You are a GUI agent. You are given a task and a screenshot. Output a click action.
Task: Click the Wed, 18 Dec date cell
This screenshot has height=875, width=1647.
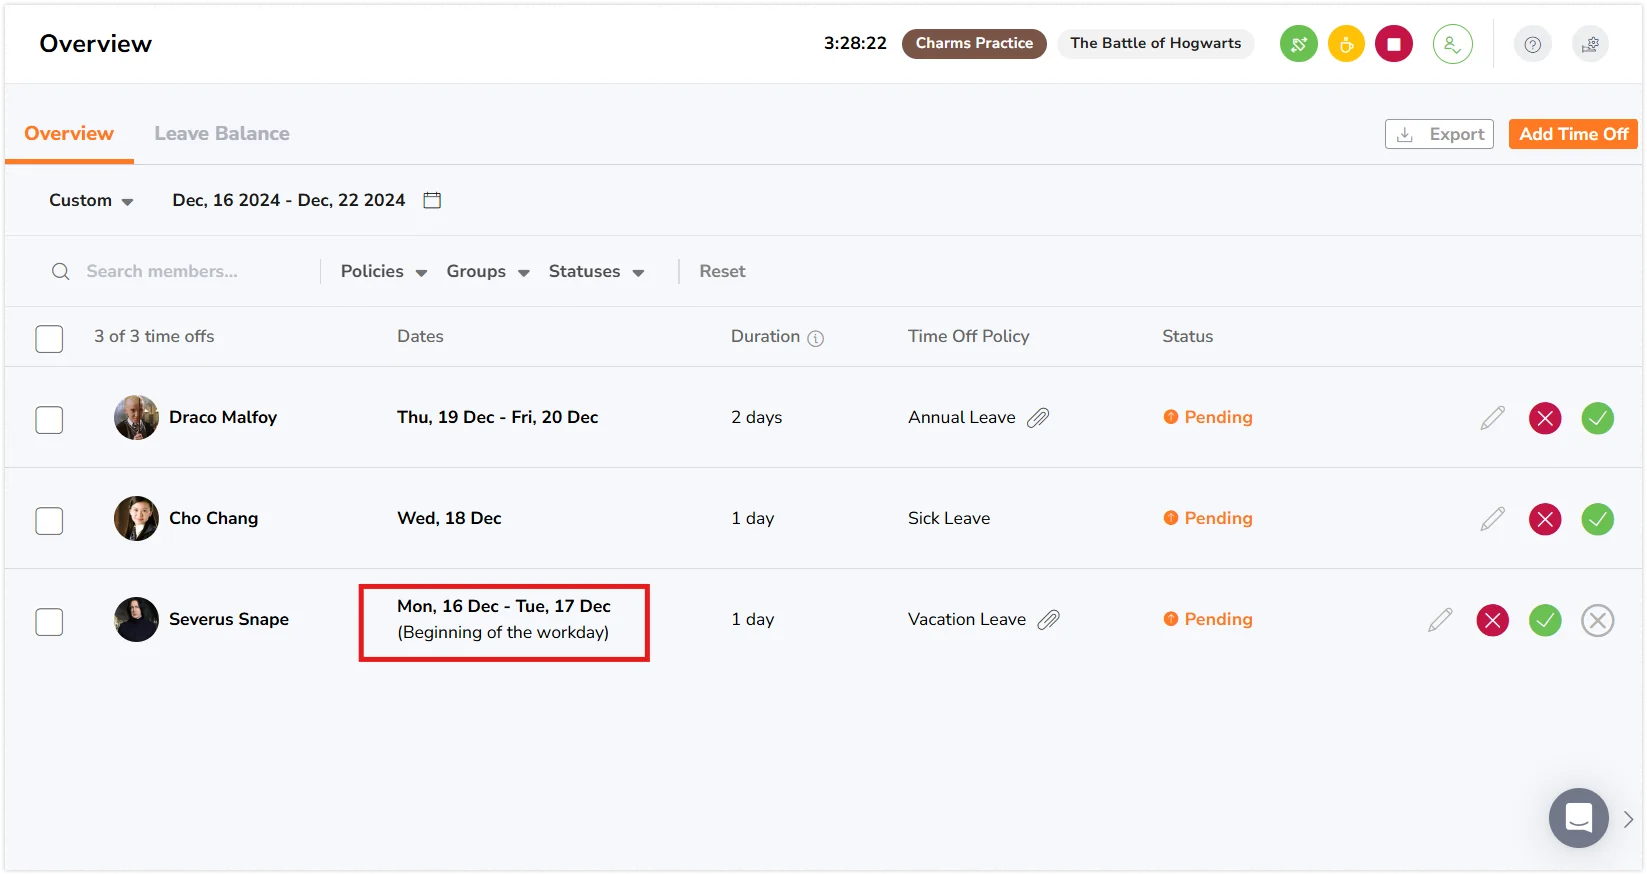[449, 518]
